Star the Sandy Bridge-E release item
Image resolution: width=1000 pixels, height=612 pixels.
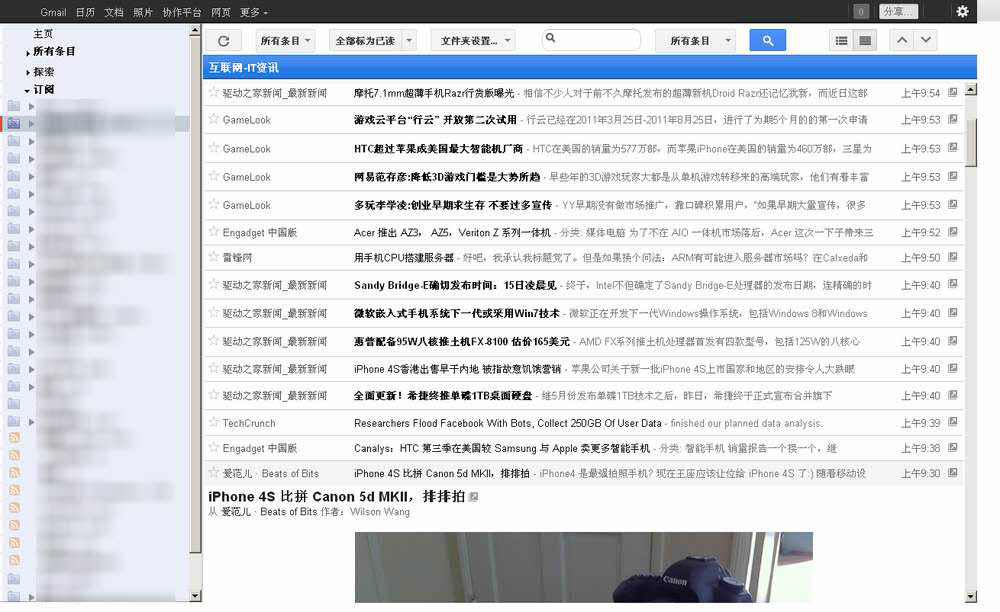[x=212, y=286]
